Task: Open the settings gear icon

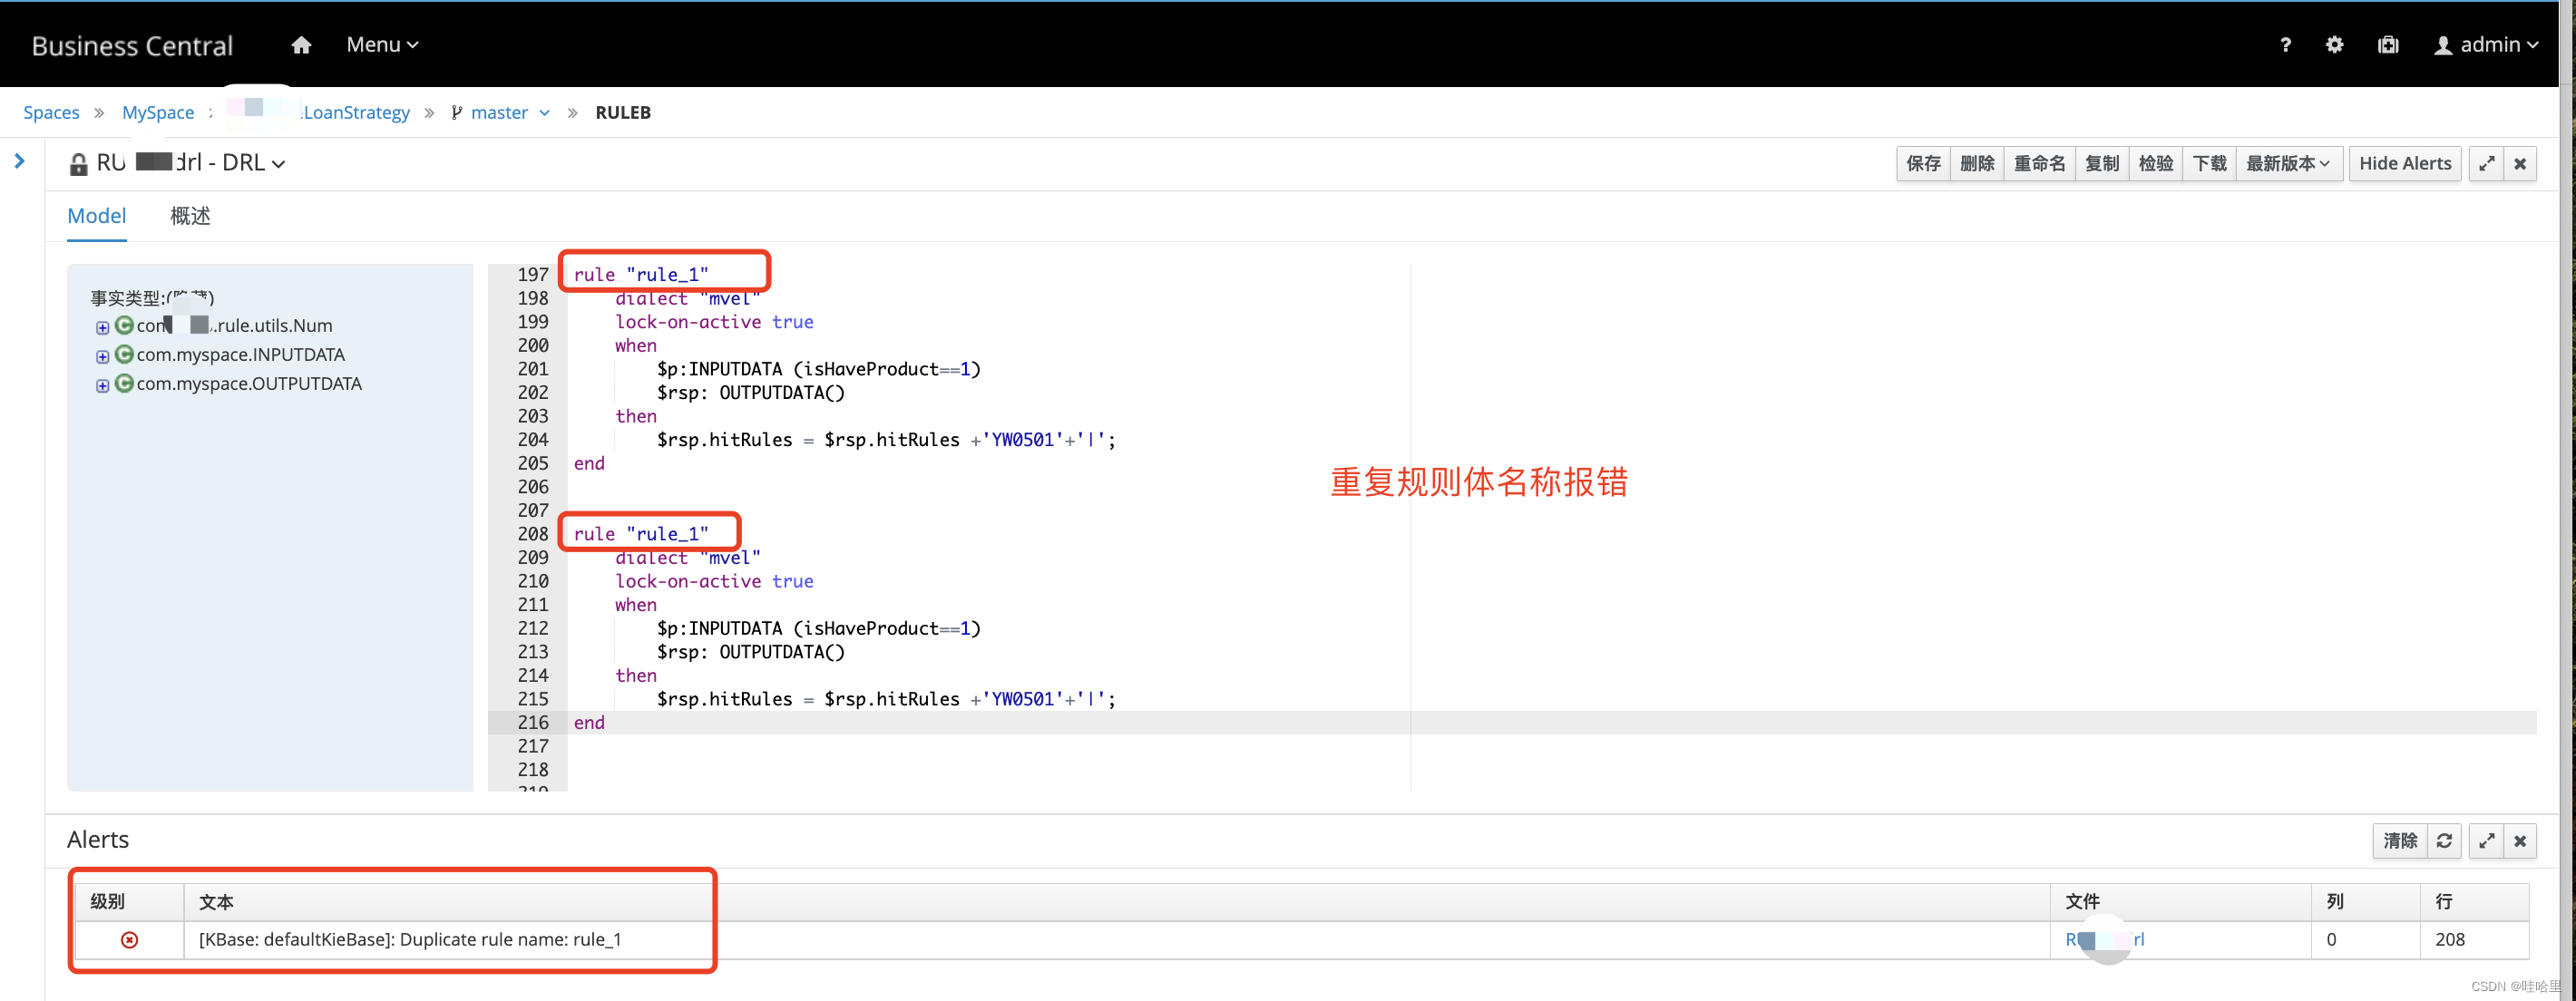Action: [x=2335, y=44]
